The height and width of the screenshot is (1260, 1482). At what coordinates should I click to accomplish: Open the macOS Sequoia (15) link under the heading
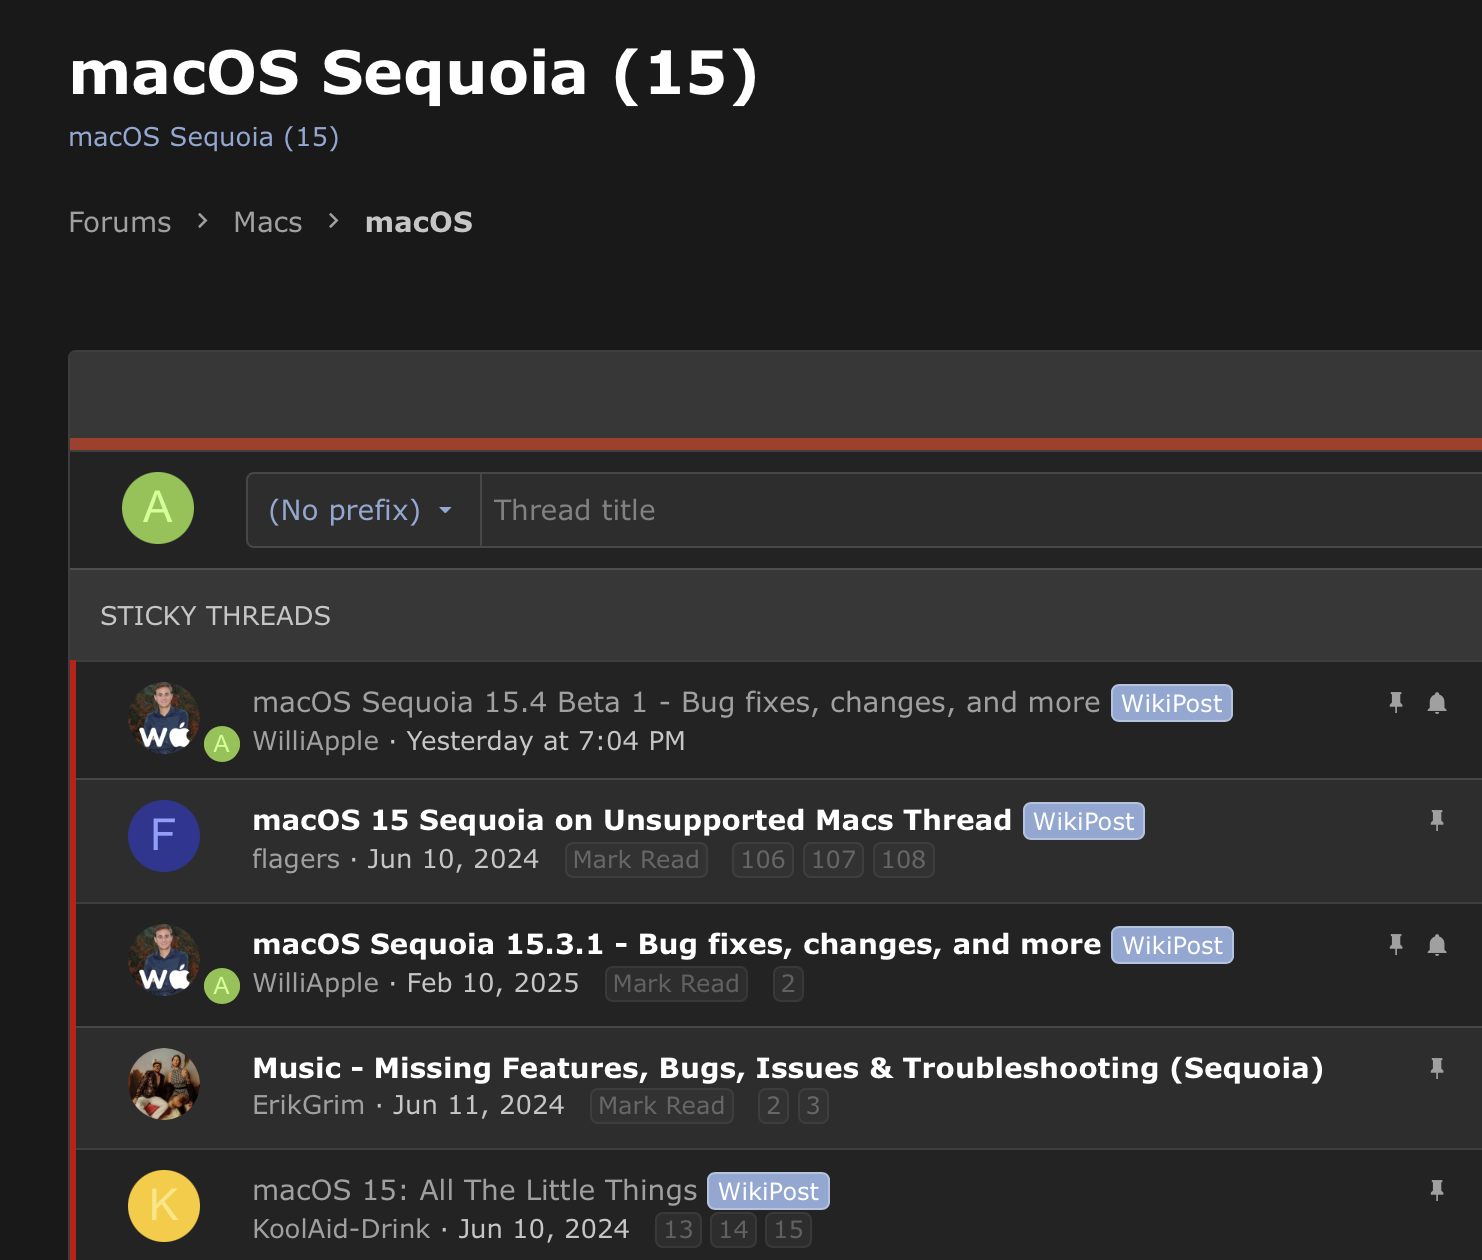point(203,136)
